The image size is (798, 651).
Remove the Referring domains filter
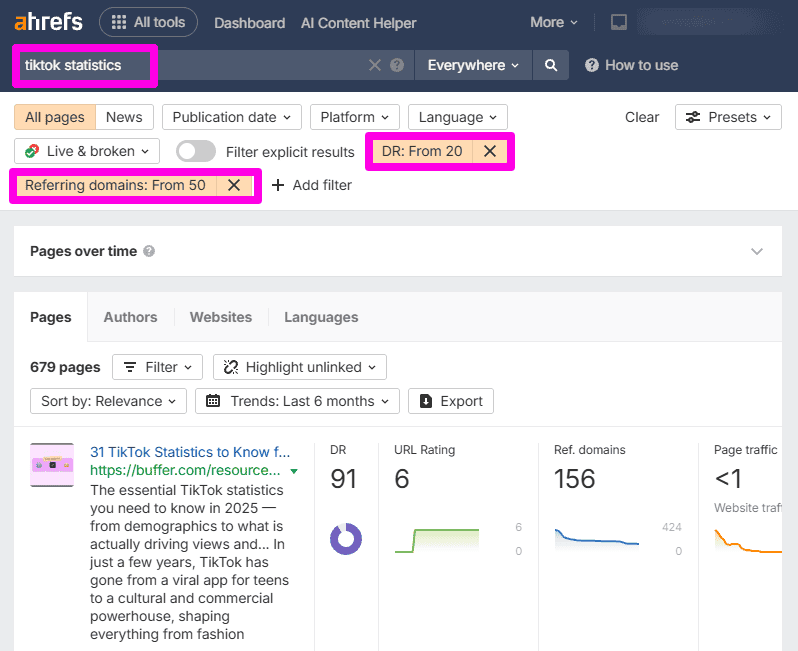click(x=234, y=185)
